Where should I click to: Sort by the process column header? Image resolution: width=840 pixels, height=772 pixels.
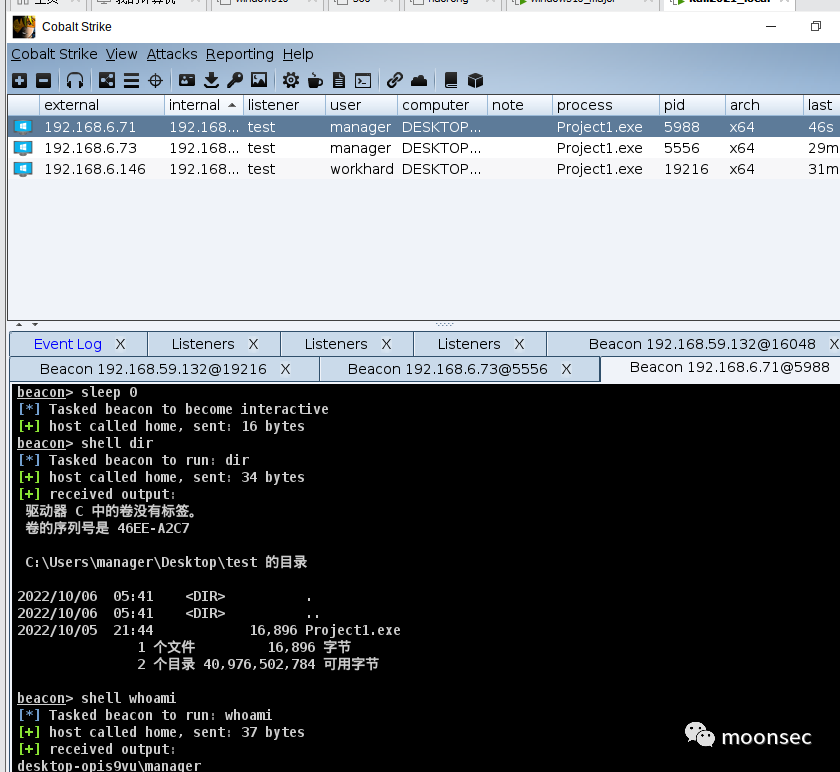point(606,105)
